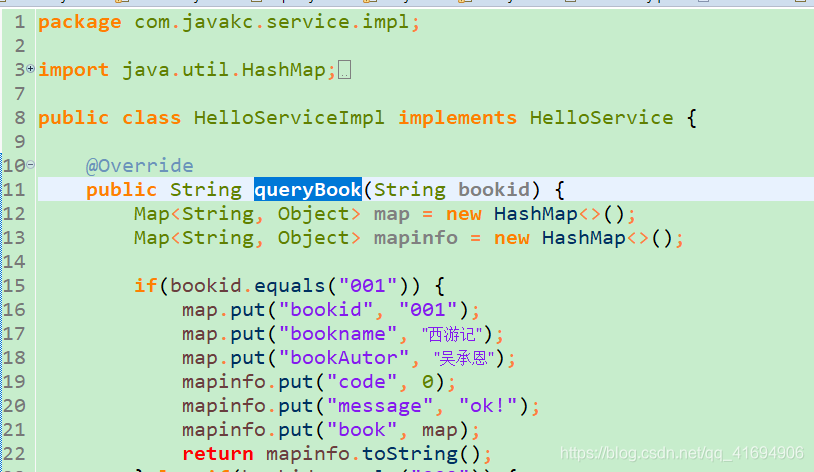
Task: Click the HashMap constructor on line 13
Action: click(x=584, y=238)
